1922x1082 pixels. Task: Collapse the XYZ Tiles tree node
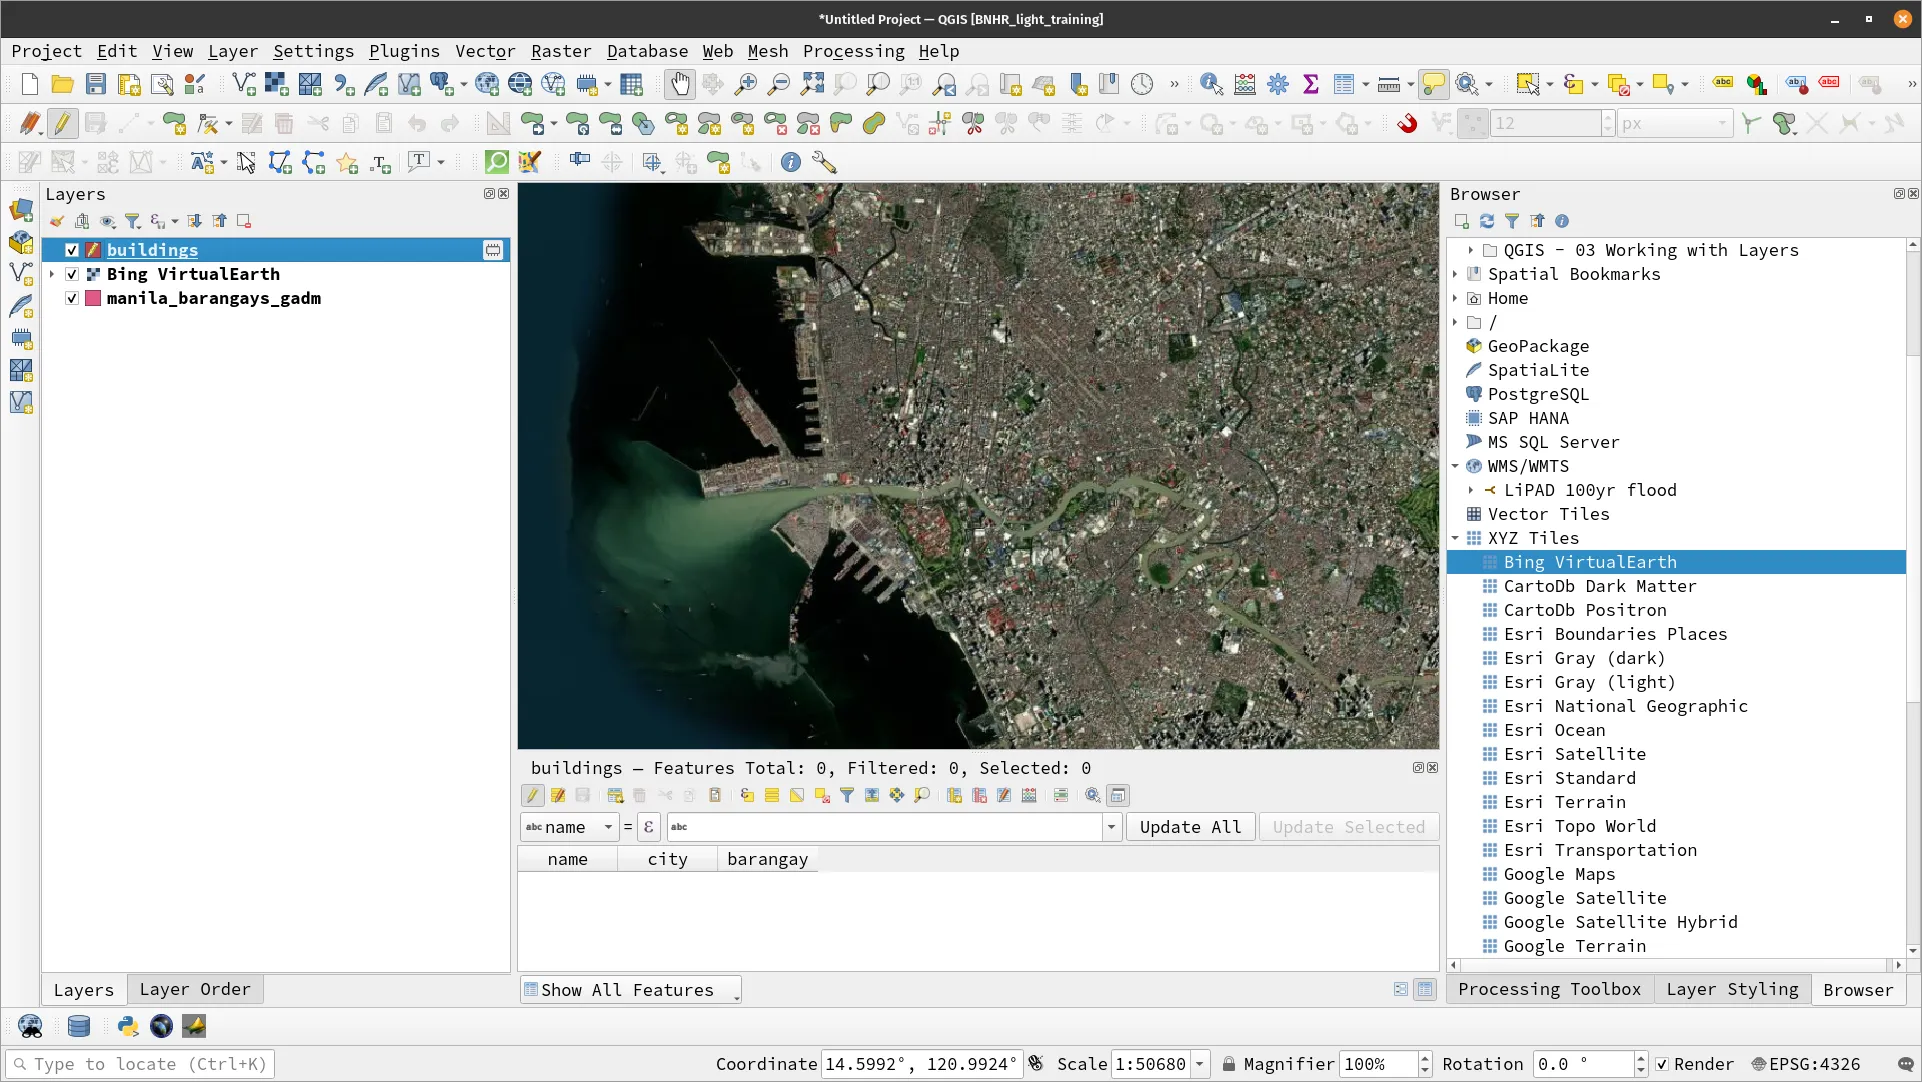coord(1456,538)
